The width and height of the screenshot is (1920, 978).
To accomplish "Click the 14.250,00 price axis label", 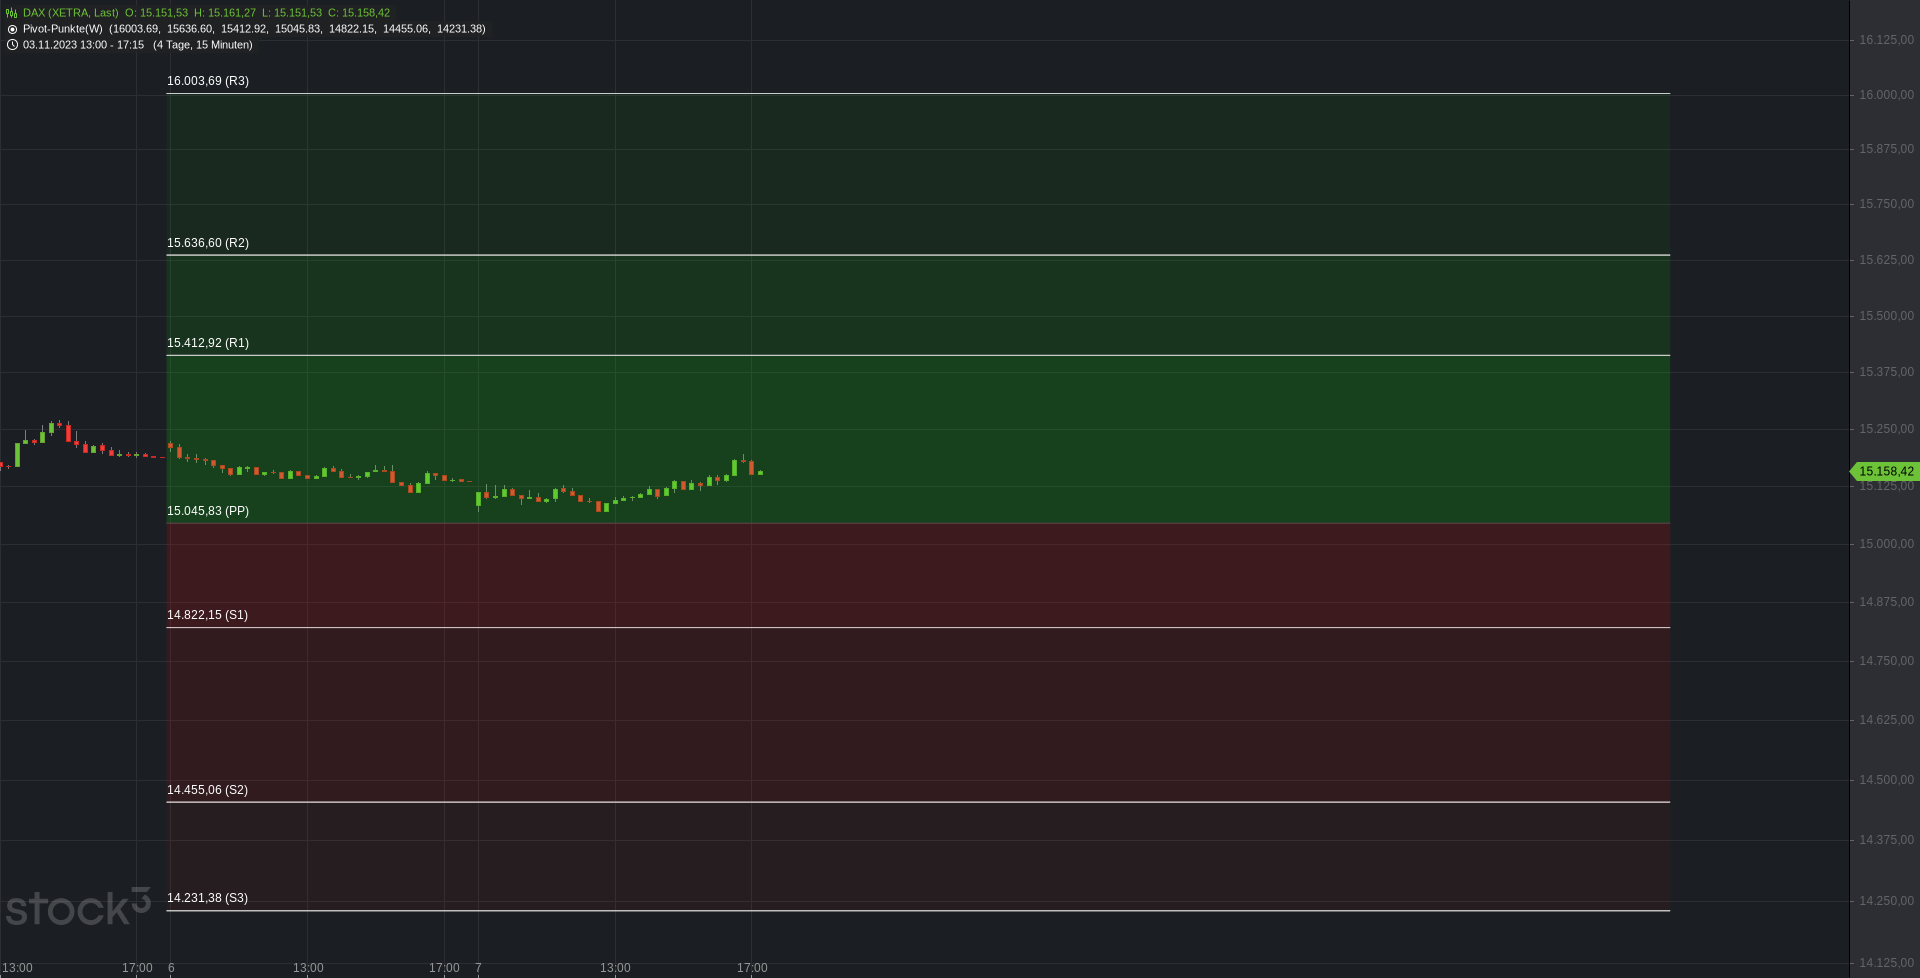I will tap(1886, 901).
